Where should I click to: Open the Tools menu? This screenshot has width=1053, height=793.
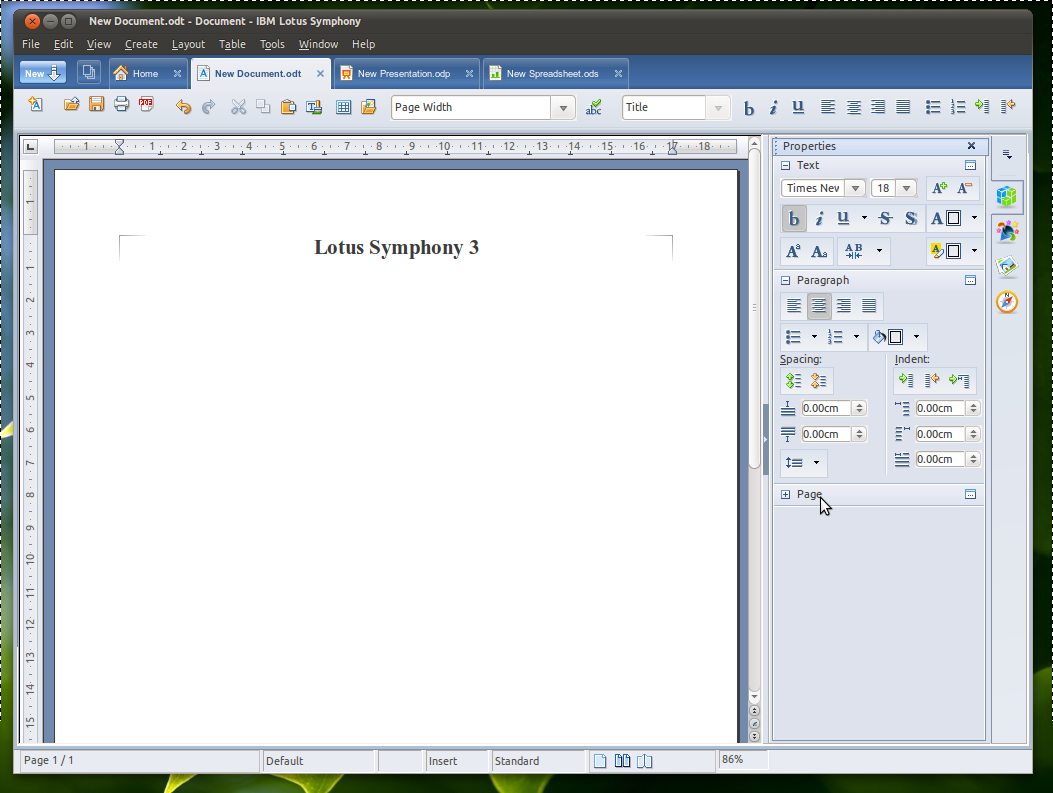(x=272, y=44)
